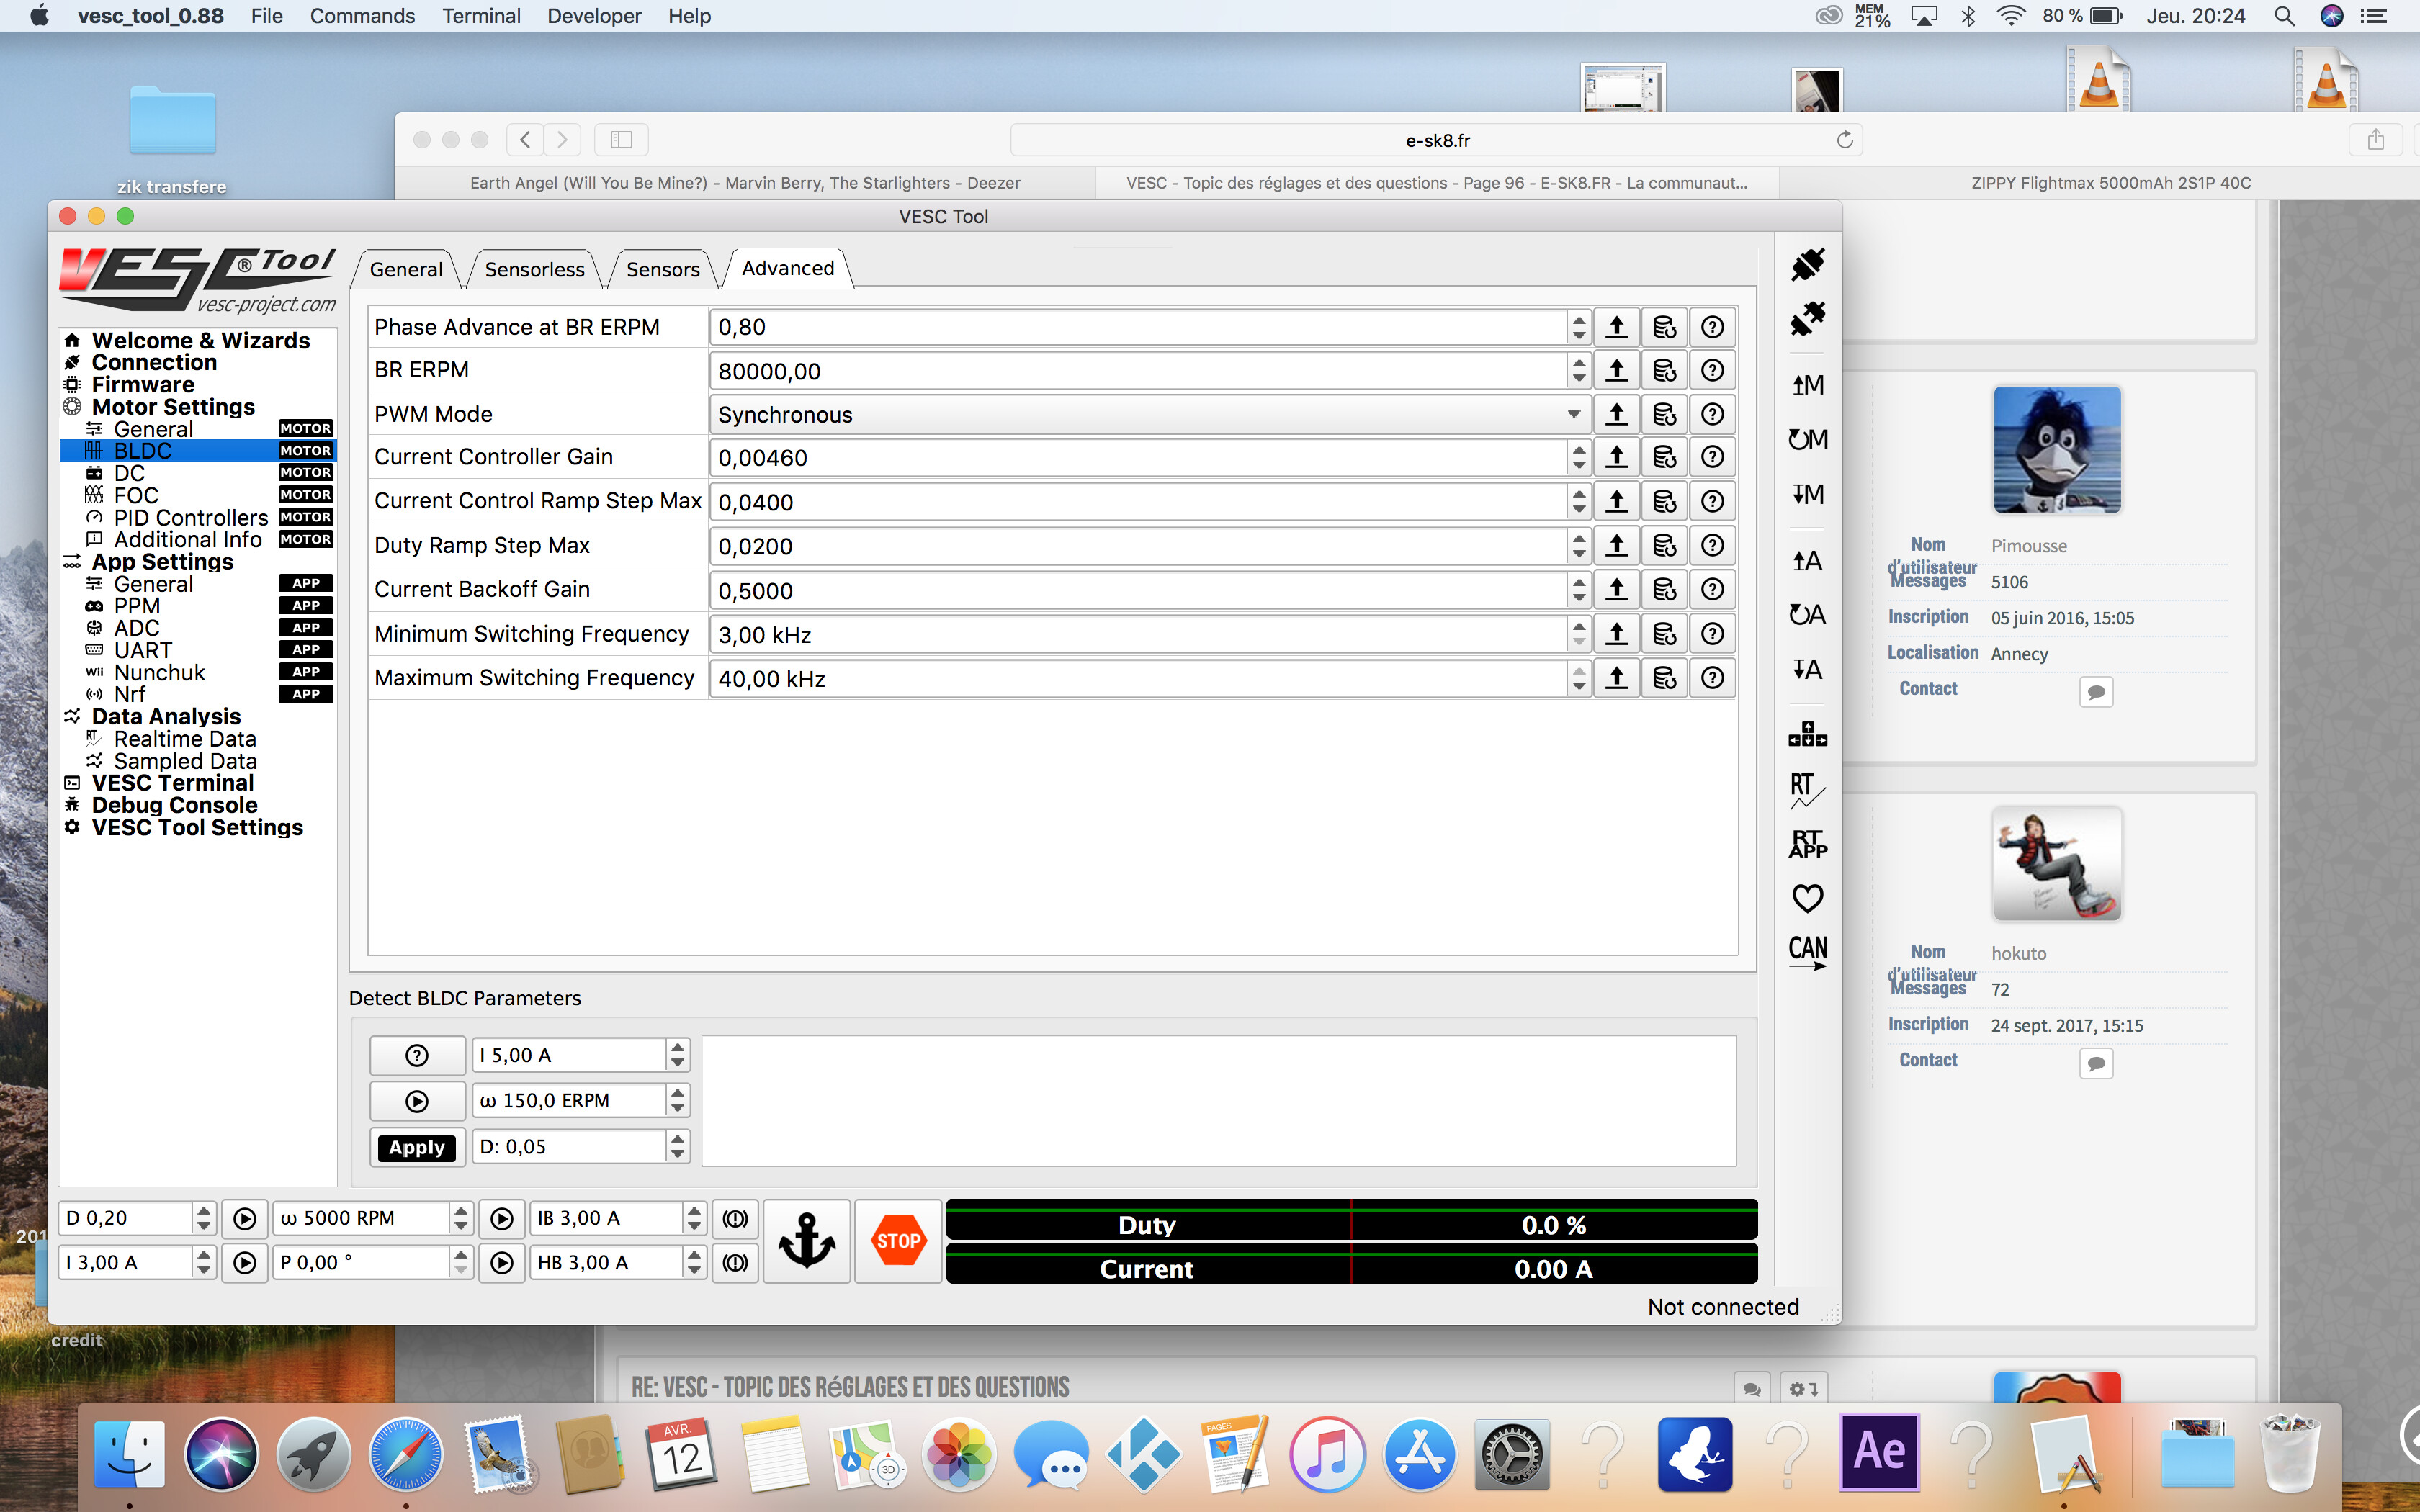Screen dimensions: 2420x1512
Task: Click handbrake button next to HB 3,00 A
Action: [x=735, y=1263]
